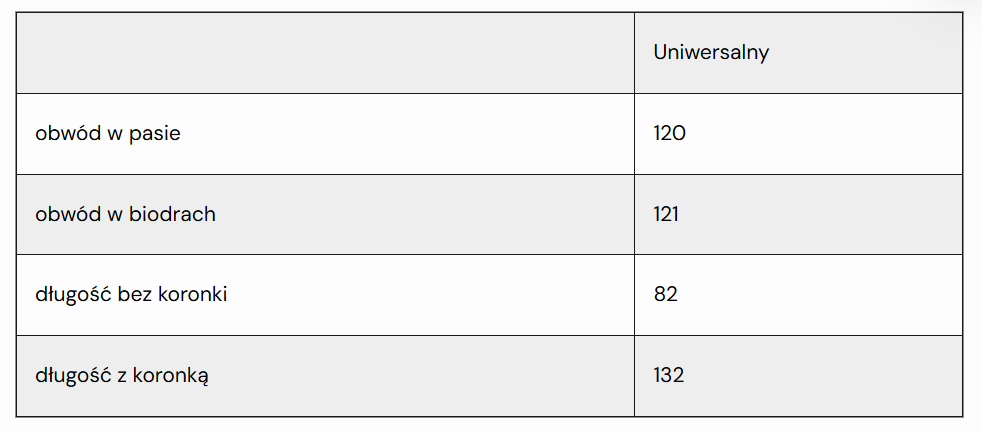Image resolution: width=982 pixels, height=433 pixels.
Task: Click the długość z koronką label
Action: [122, 376]
